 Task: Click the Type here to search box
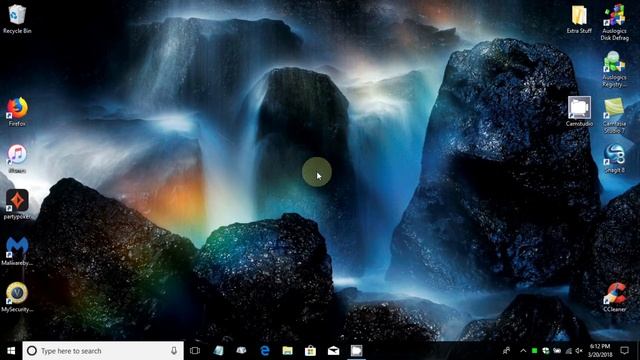coord(103,351)
